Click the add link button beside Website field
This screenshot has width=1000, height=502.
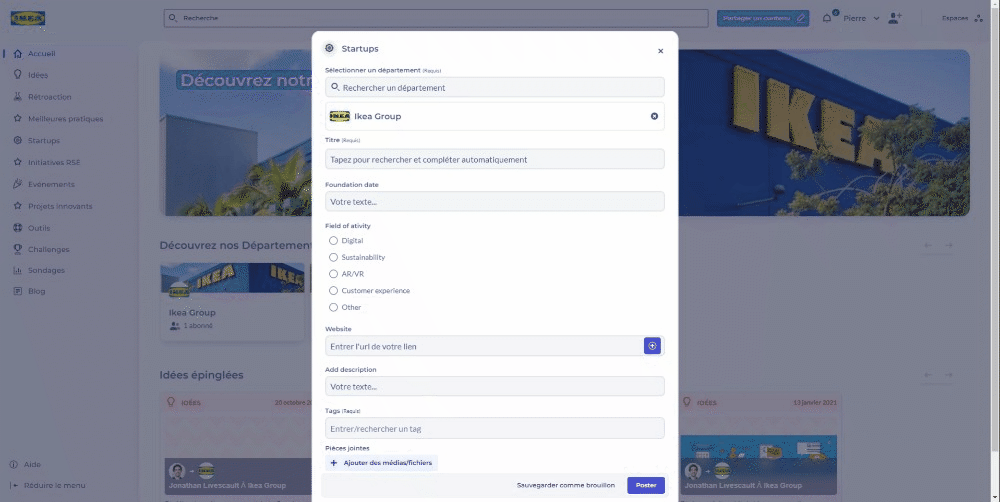coord(652,346)
